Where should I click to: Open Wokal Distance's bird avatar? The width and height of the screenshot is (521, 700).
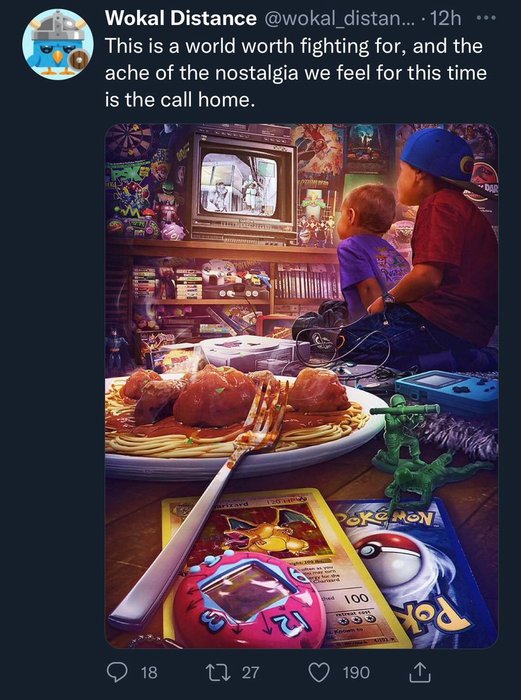58,44
